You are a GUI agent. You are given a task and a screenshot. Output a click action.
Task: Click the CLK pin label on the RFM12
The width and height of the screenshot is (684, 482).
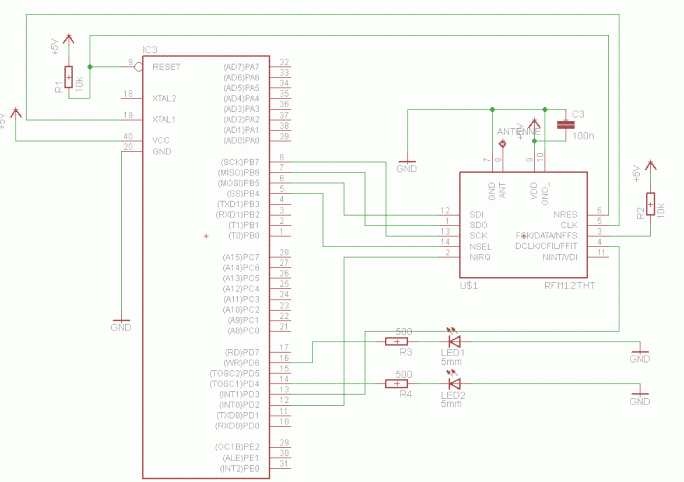pos(569,225)
